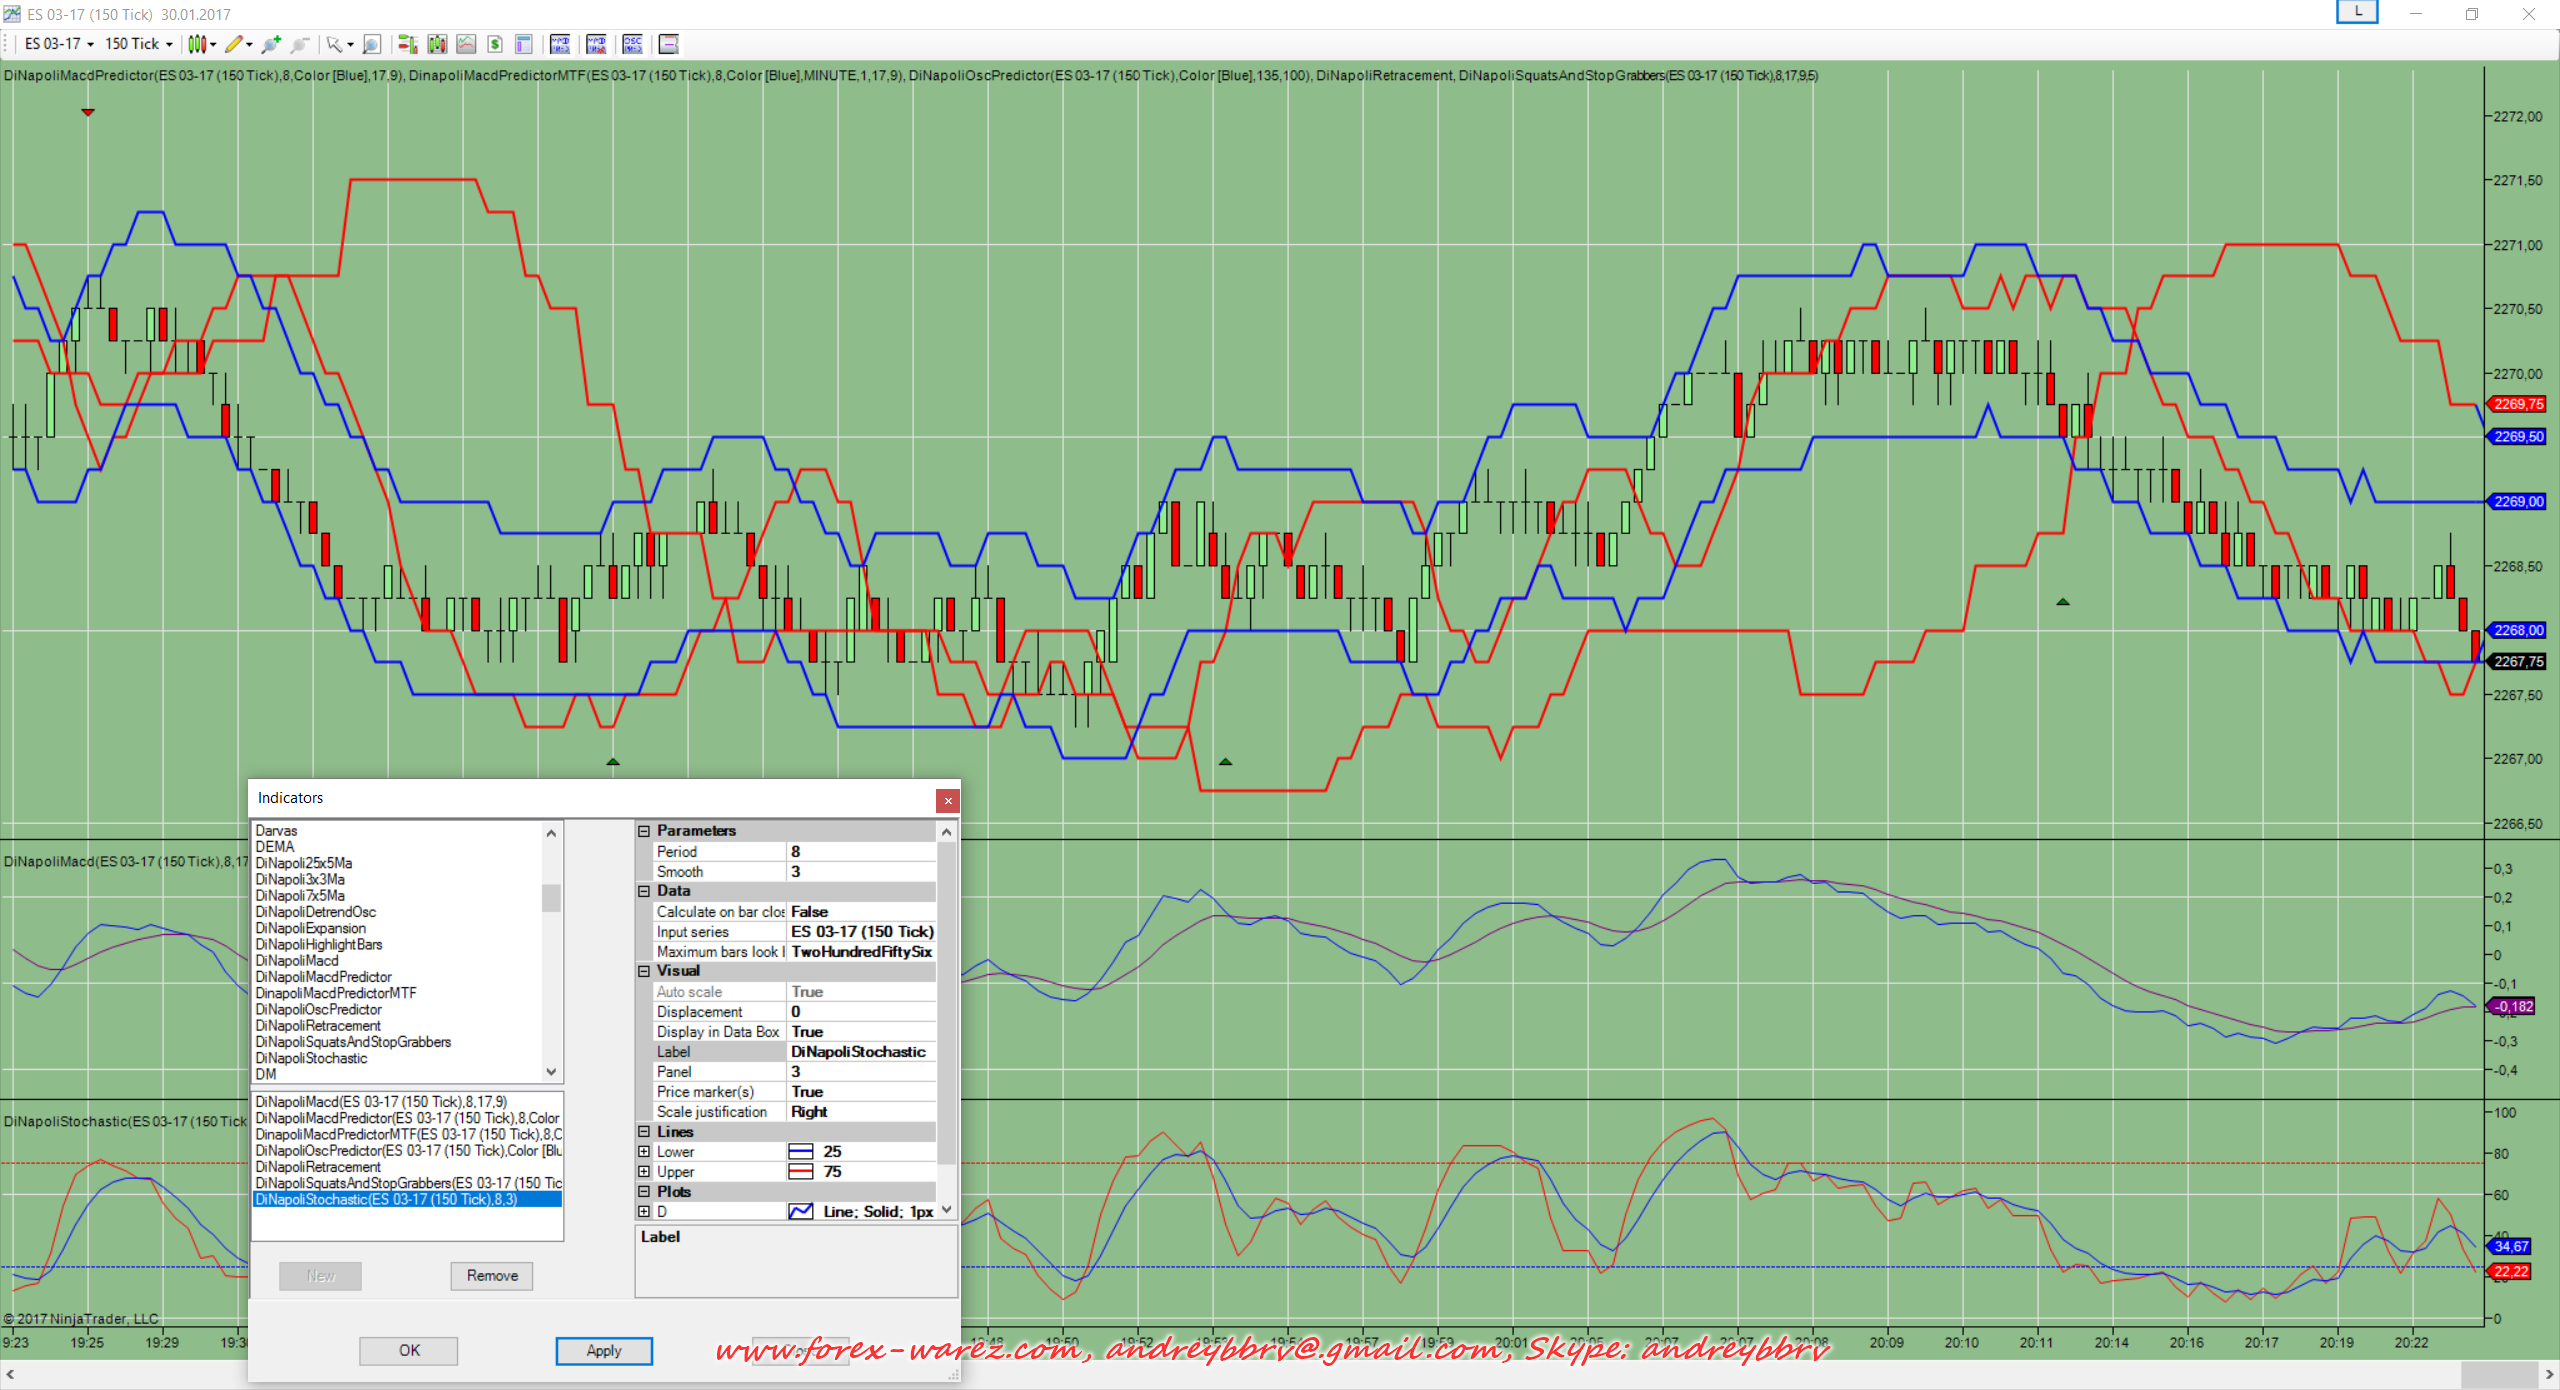
Task: Click the Period value field
Action: tap(860, 852)
